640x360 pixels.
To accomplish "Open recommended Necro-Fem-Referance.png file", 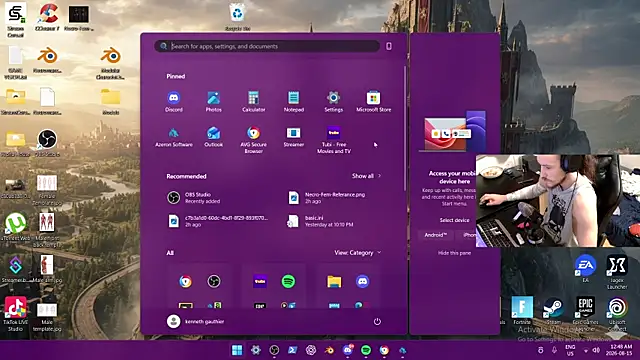I will [x=327, y=198].
